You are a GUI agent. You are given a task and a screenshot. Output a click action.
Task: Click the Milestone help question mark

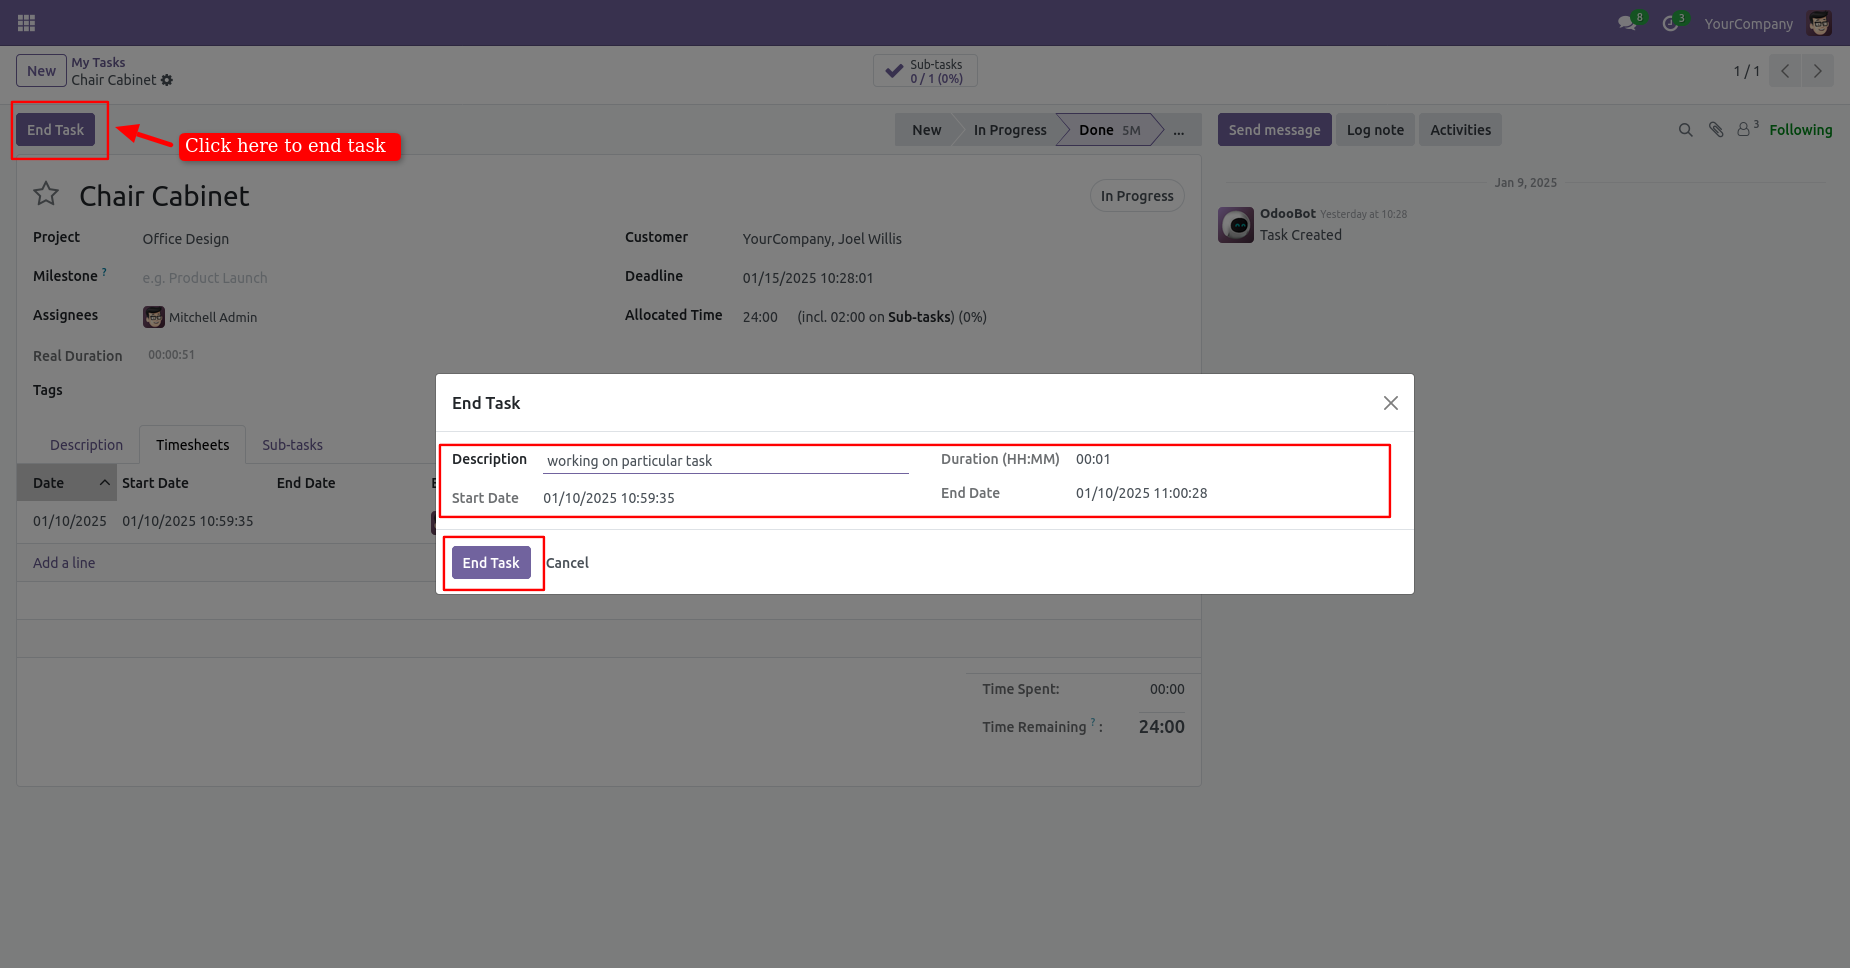pyautogui.click(x=104, y=271)
